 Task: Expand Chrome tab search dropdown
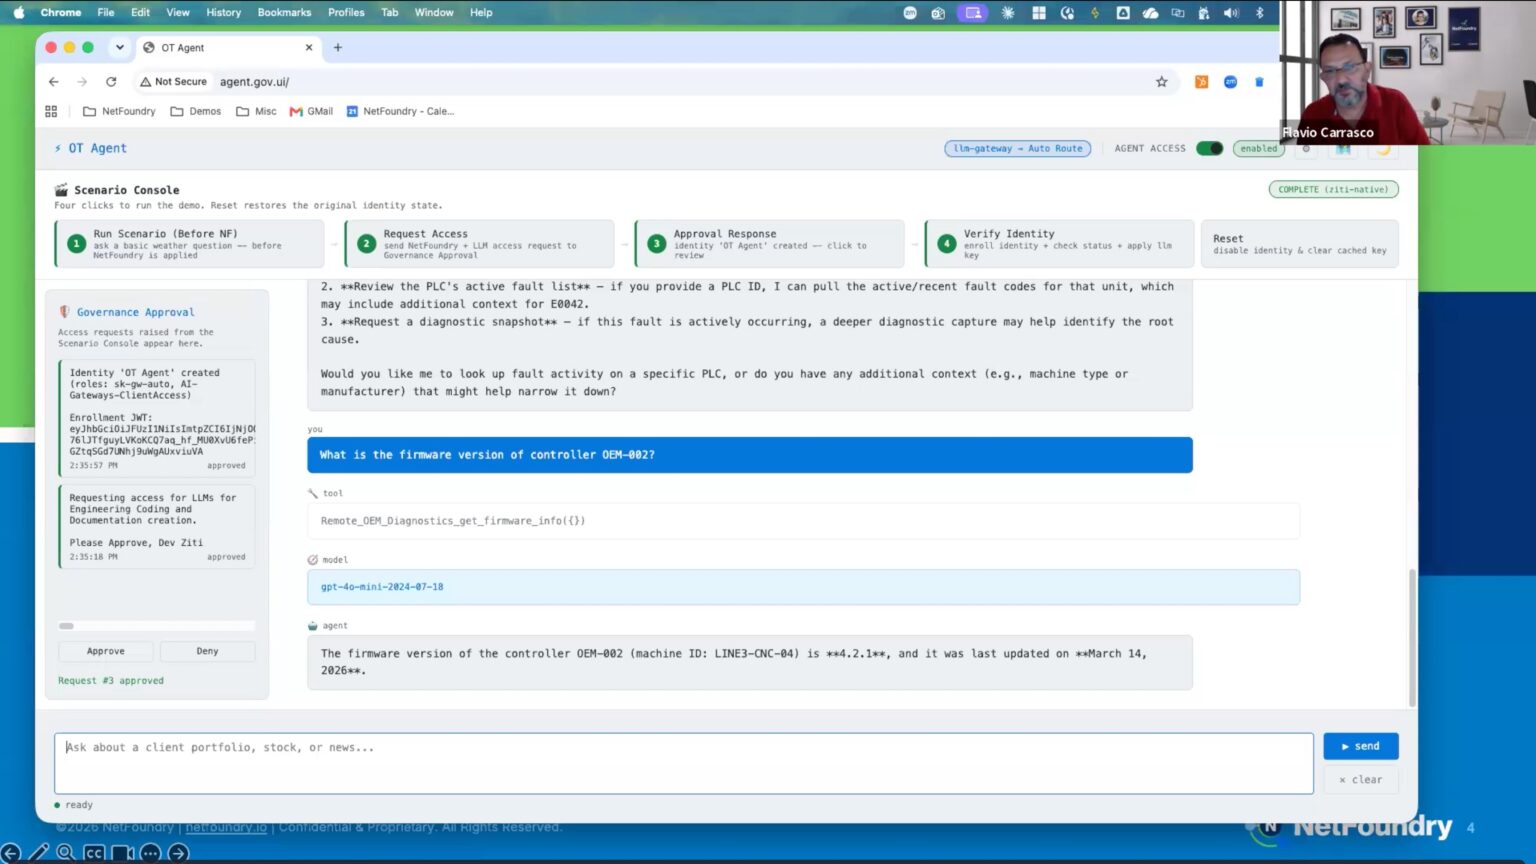pyautogui.click(x=119, y=47)
